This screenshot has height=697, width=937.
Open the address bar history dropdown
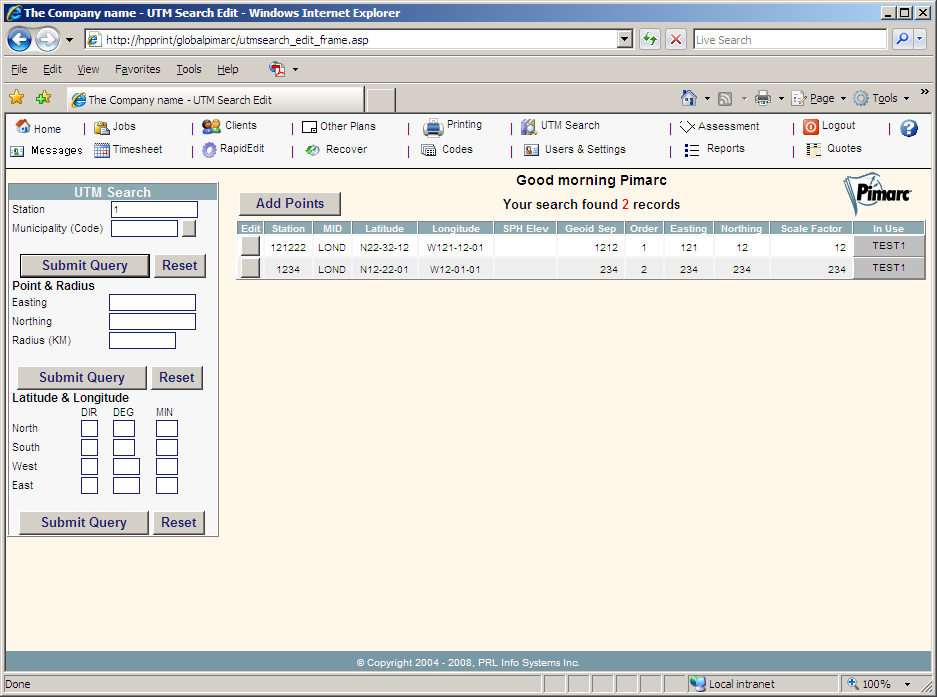coord(624,39)
